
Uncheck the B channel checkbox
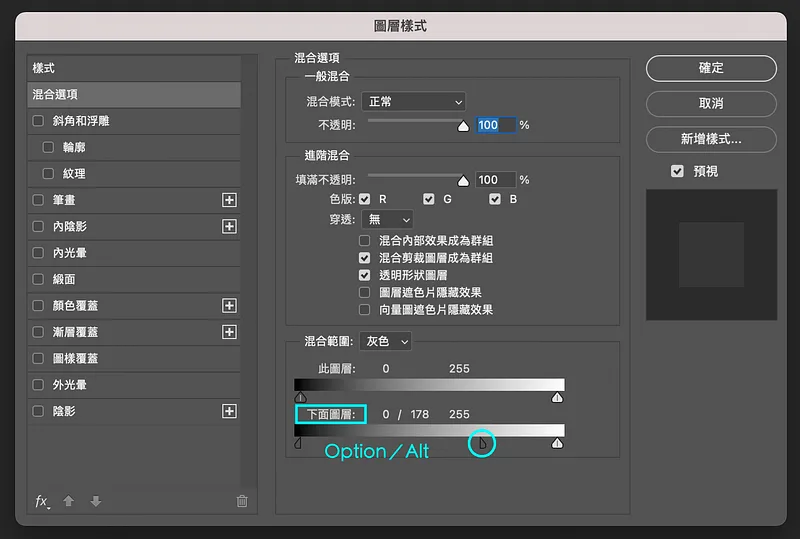tap(494, 199)
